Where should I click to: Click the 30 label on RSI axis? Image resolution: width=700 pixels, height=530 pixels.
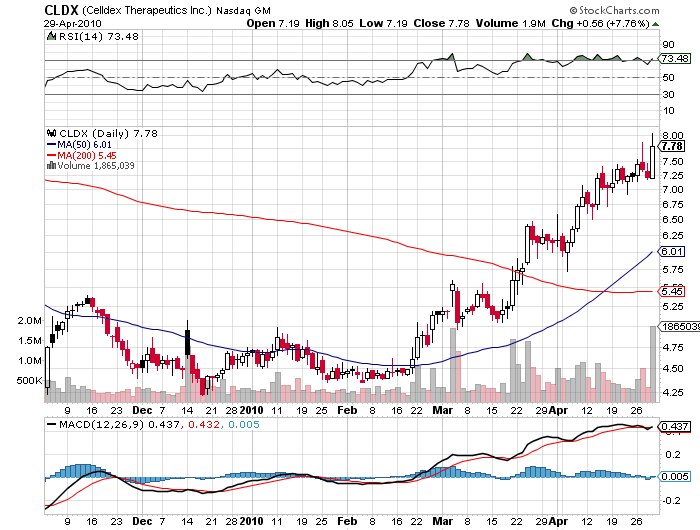(668, 94)
